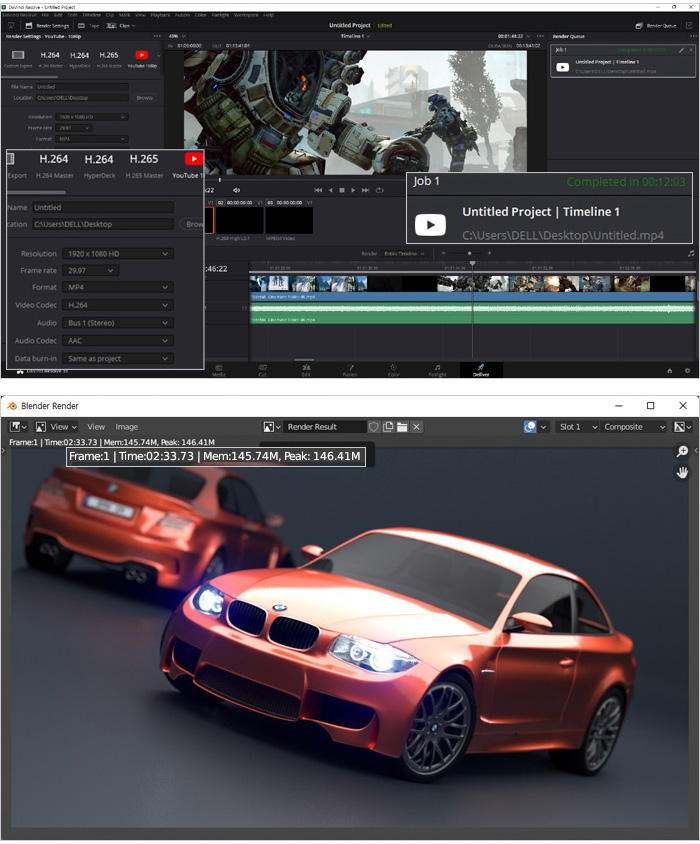This screenshot has height=844, width=700.
Task: Switch to the Fairlight page
Action: (x=437, y=370)
